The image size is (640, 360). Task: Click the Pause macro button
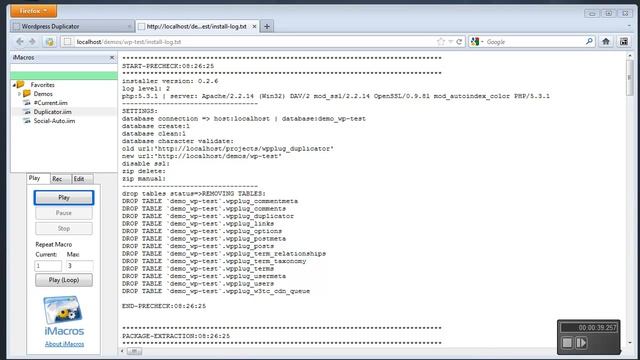pyautogui.click(x=64, y=213)
